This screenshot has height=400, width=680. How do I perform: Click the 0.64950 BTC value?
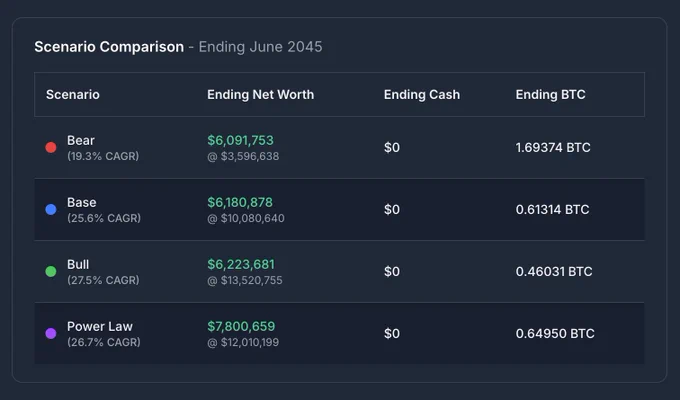555,334
